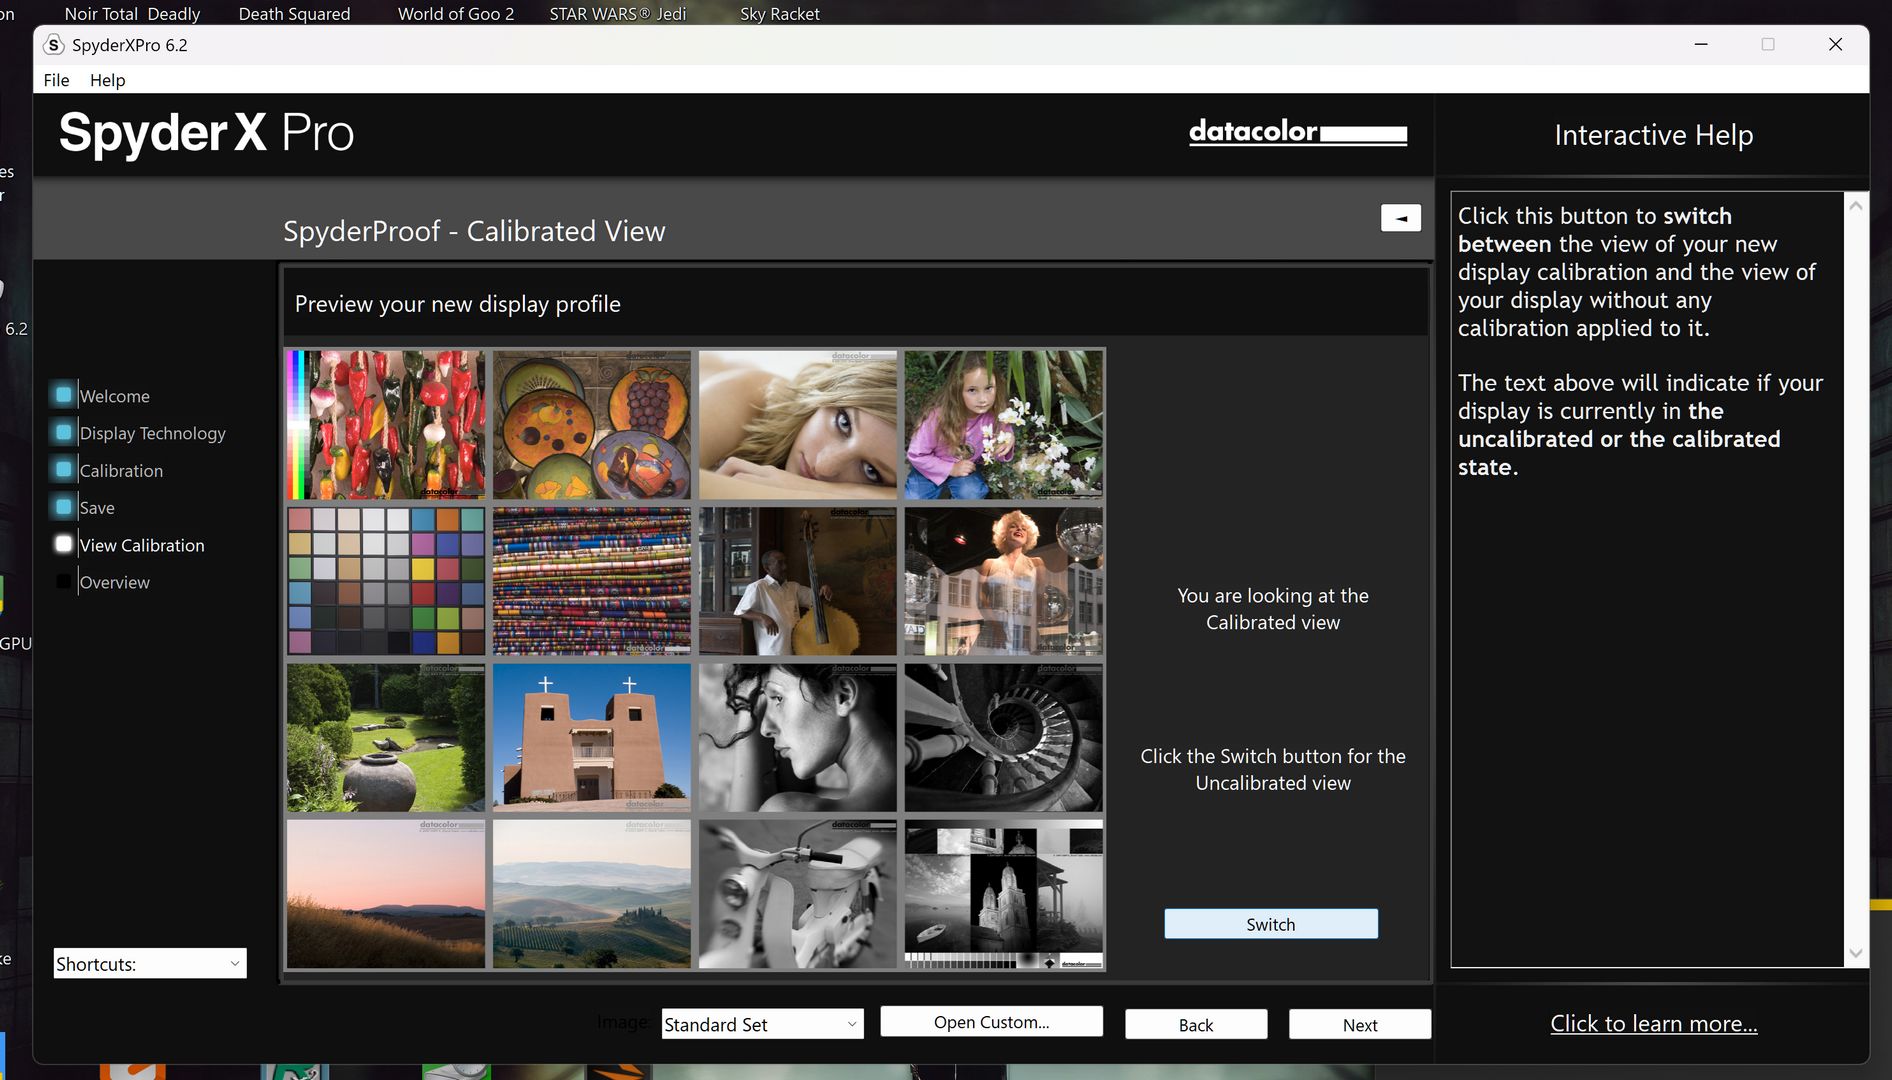
Task: Click the girl with white flowers thumbnail
Action: point(1004,424)
